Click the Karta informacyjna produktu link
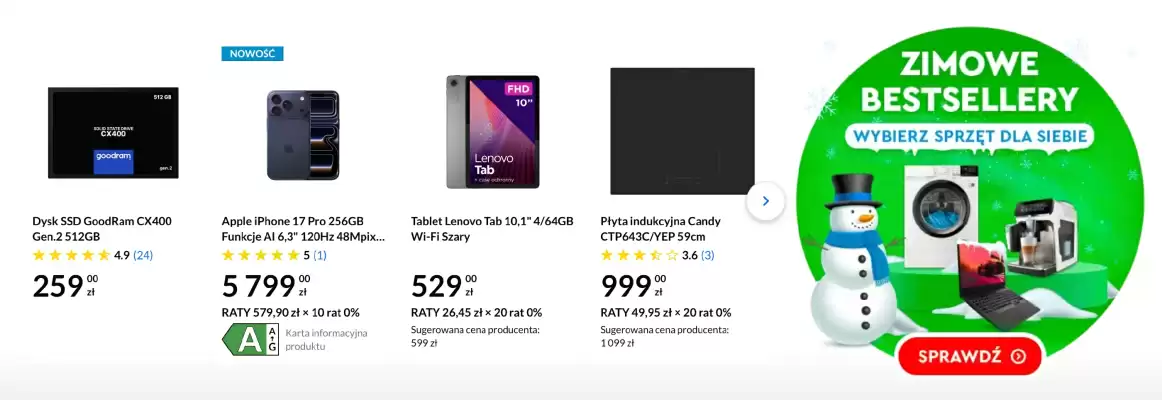Screen dimensions: 1162x400 tap(327, 339)
